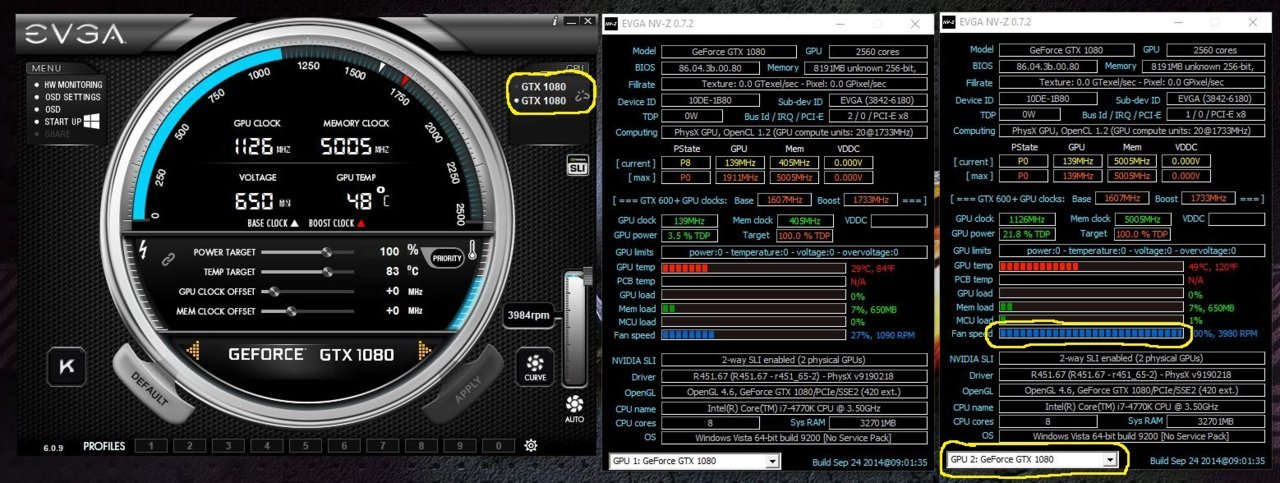Open Precision settings gear icon
Screen dimensions: 1280x483
pyautogui.click(x=530, y=446)
